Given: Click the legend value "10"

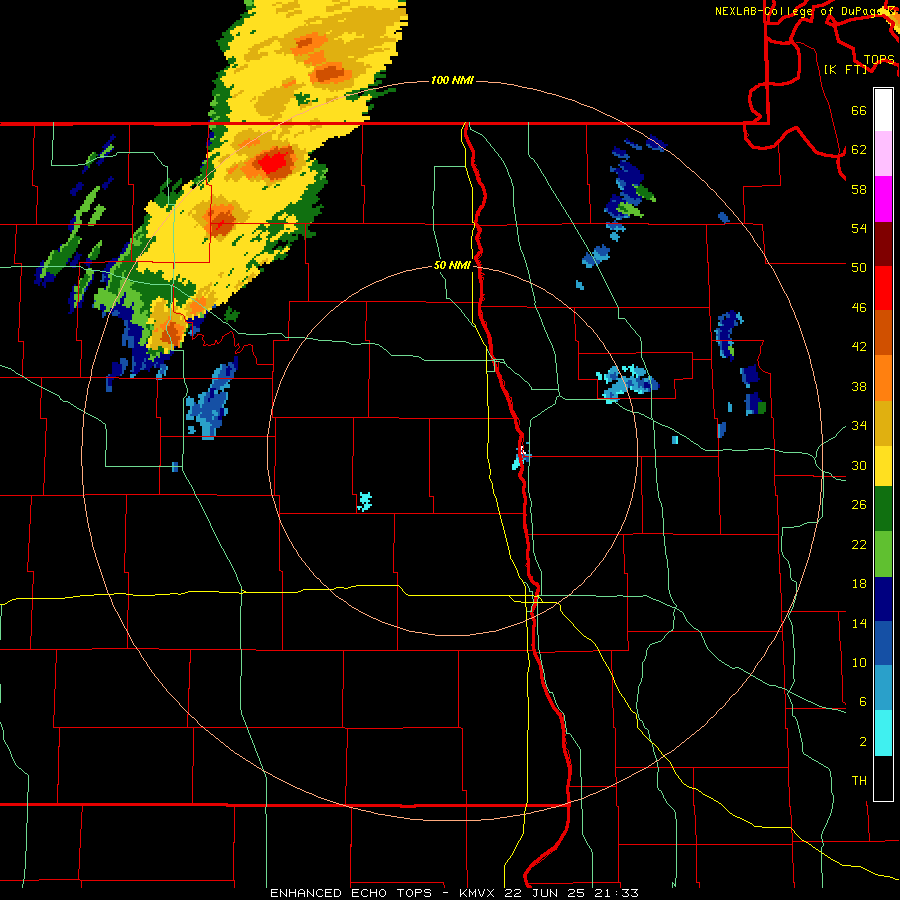Looking at the screenshot, I should coord(859,662).
